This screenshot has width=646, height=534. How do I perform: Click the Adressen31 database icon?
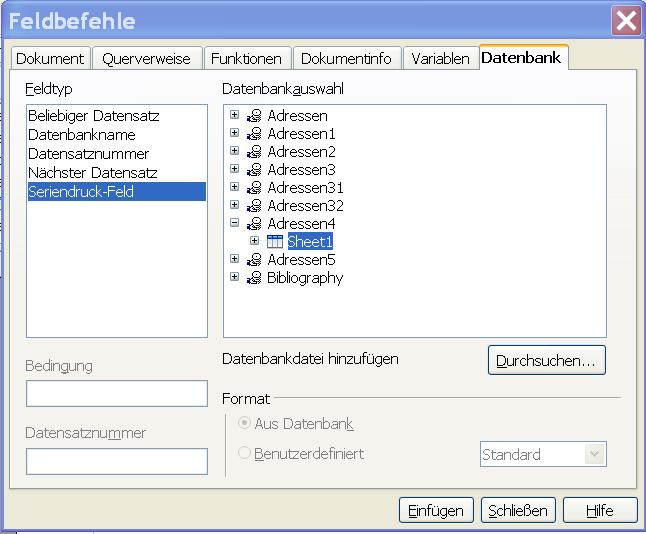pyautogui.click(x=254, y=188)
